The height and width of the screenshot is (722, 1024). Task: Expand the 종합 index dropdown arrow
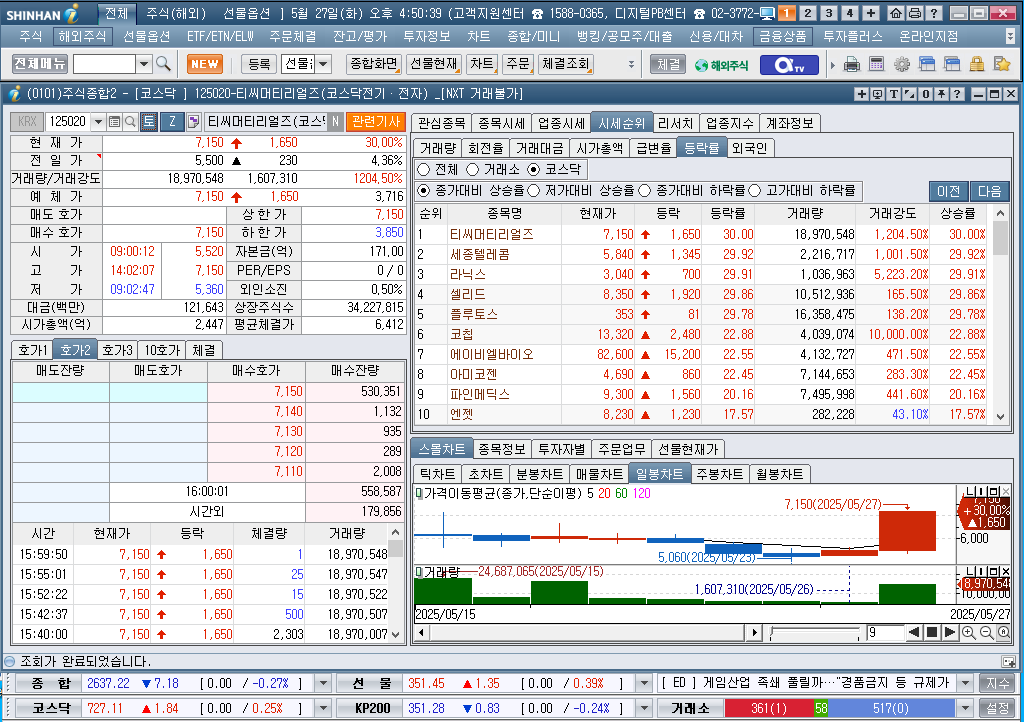tap(323, 683)
